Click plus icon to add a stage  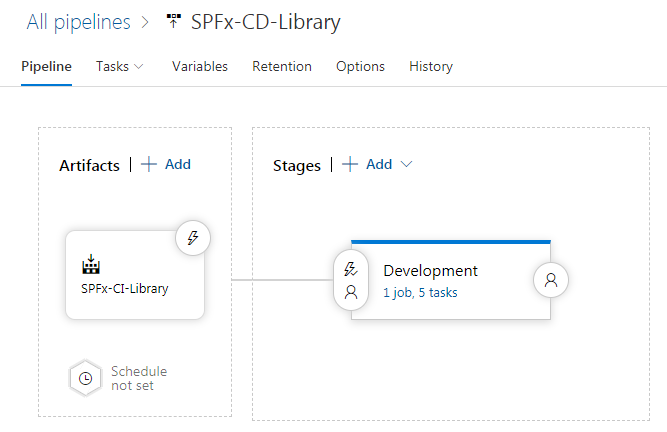click(350, 164)
